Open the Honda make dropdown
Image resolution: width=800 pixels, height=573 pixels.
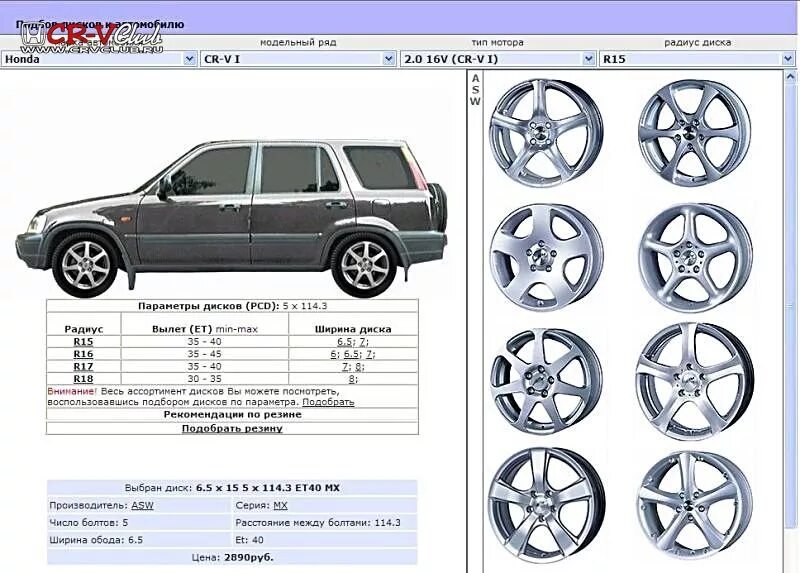coord(99,59)
